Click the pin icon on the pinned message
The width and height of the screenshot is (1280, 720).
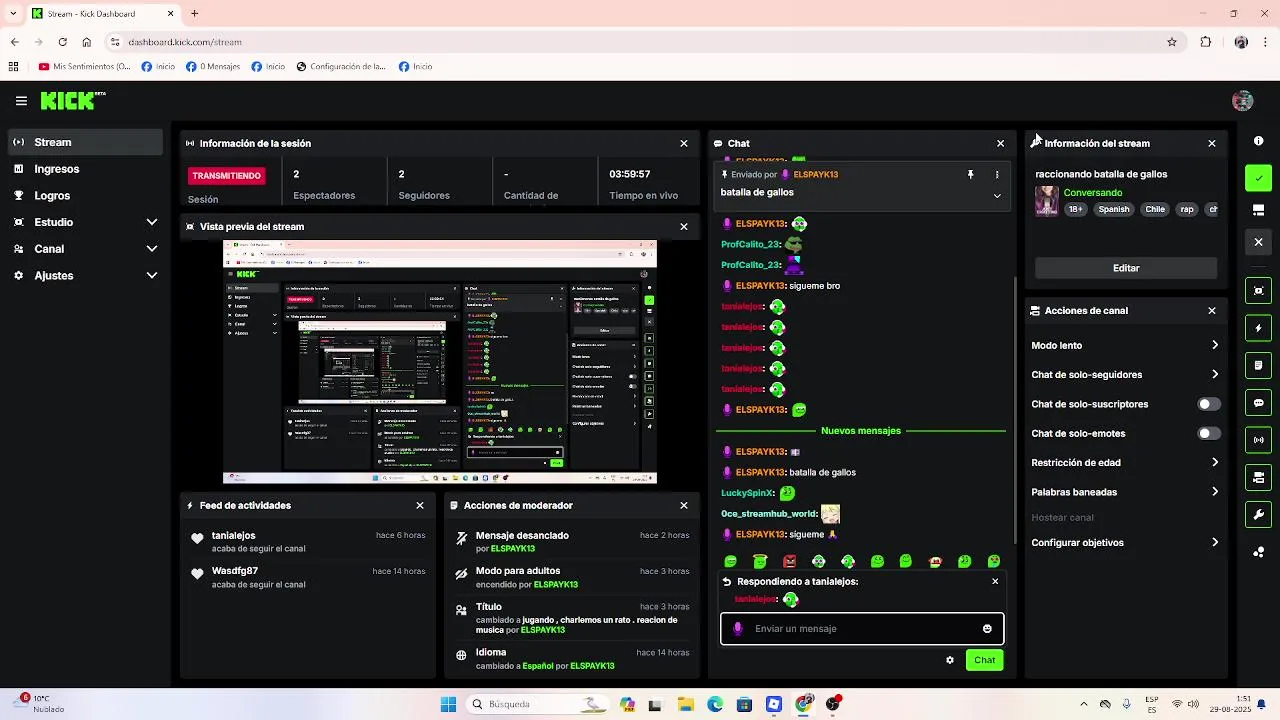tap(970, 174)
